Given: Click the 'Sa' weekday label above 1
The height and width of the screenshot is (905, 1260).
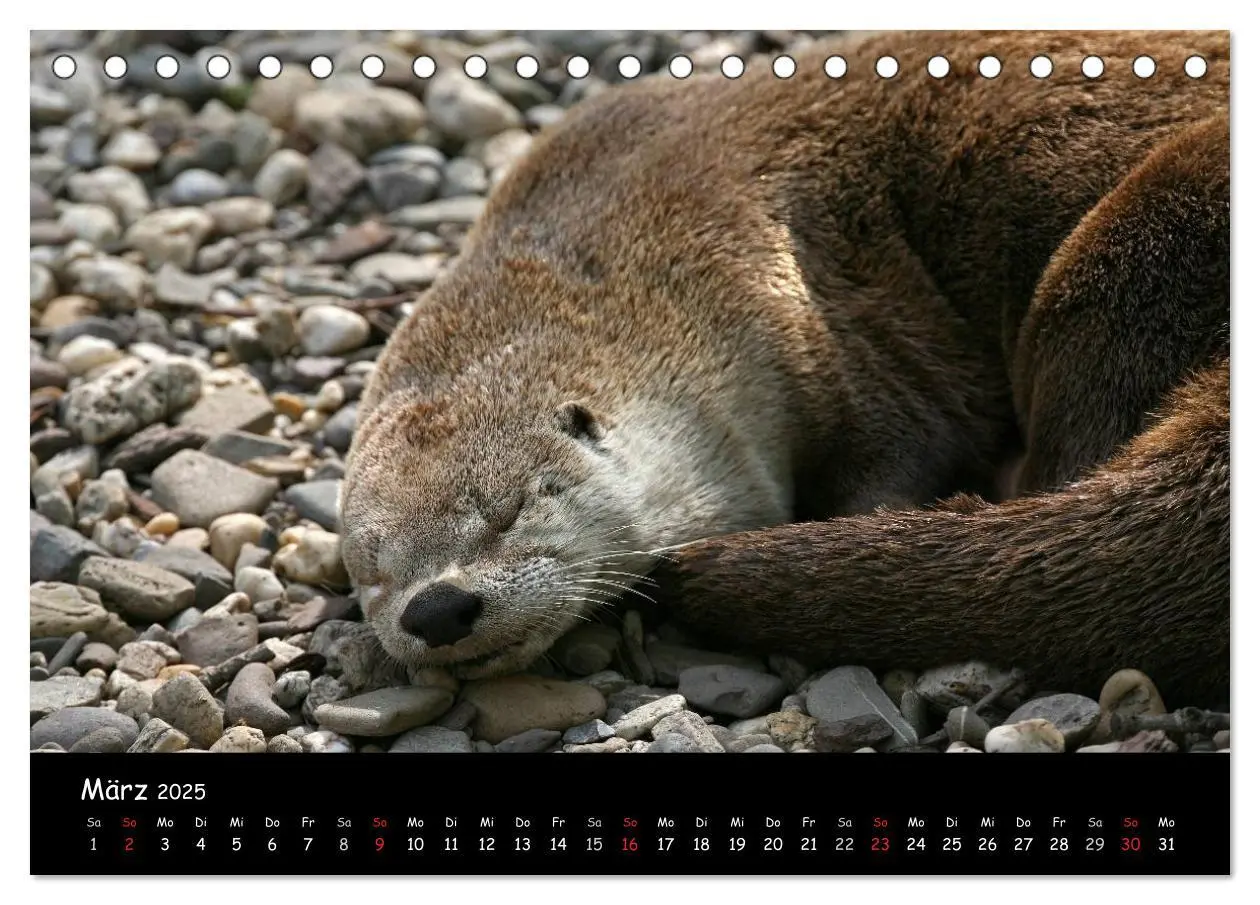Looking at the screenshot, I should point(94,822).
